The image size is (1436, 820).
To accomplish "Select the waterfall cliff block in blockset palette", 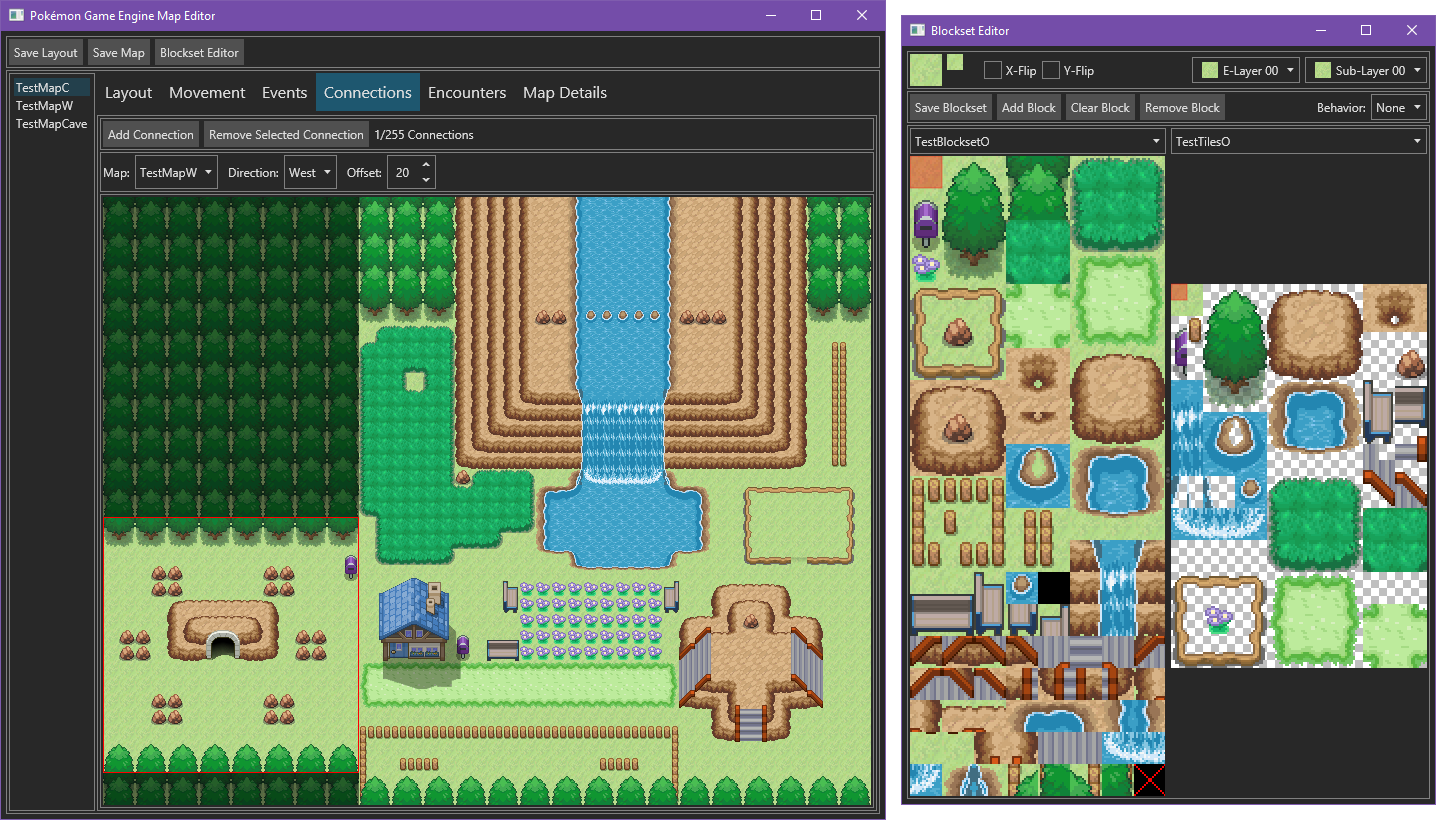I will point(1117,588).
